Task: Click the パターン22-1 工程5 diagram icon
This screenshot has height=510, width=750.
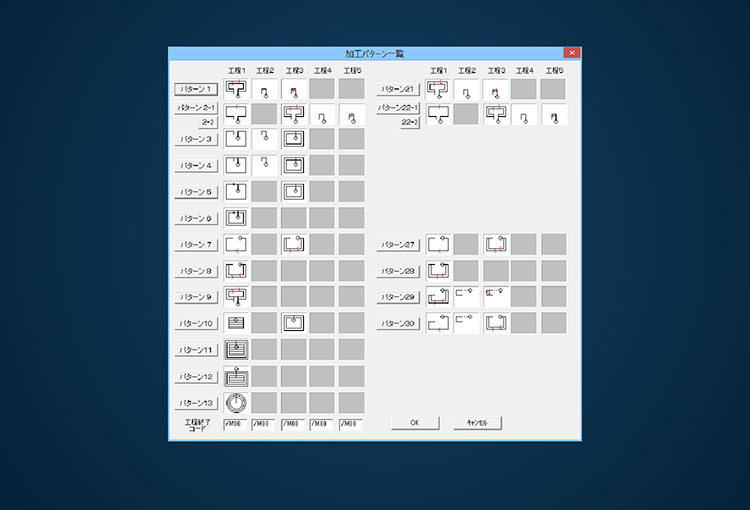Action: pos(554,114)
